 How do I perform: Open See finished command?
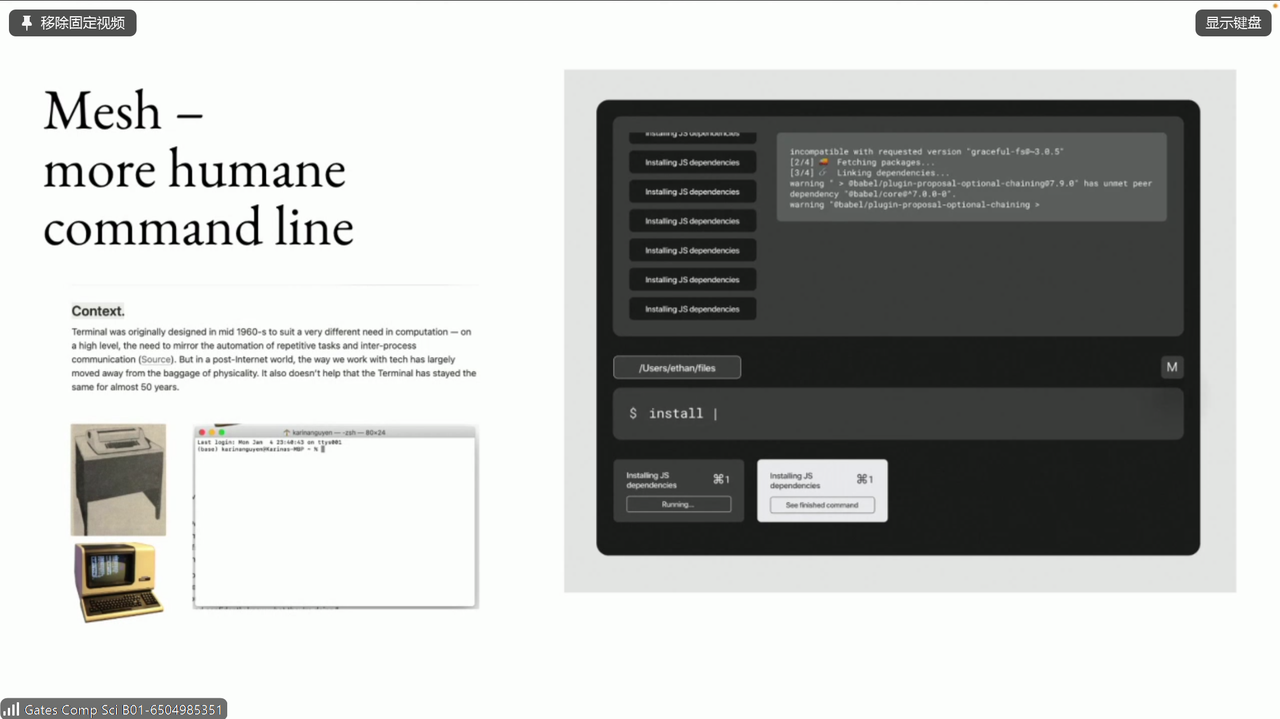(821, 505)
